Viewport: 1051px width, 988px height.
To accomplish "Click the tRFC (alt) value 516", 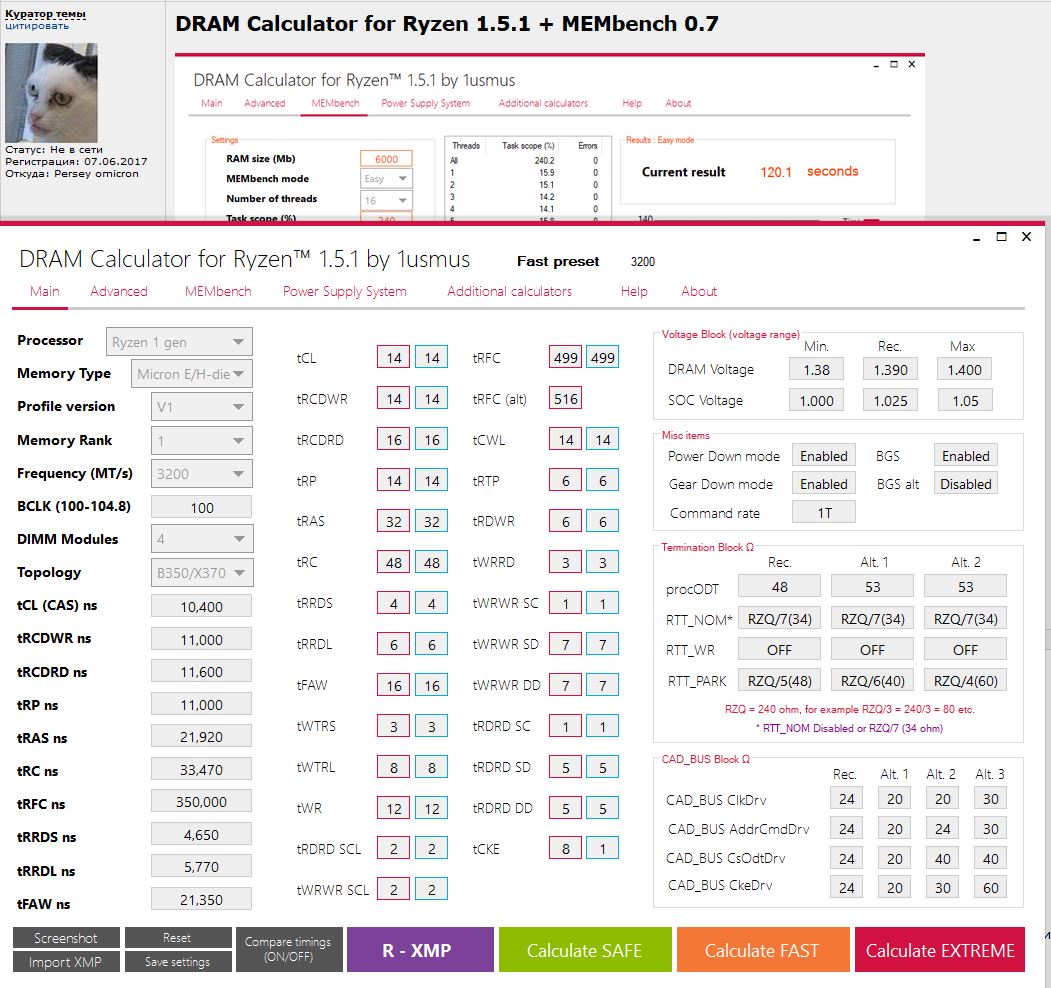I will [565, 399].
